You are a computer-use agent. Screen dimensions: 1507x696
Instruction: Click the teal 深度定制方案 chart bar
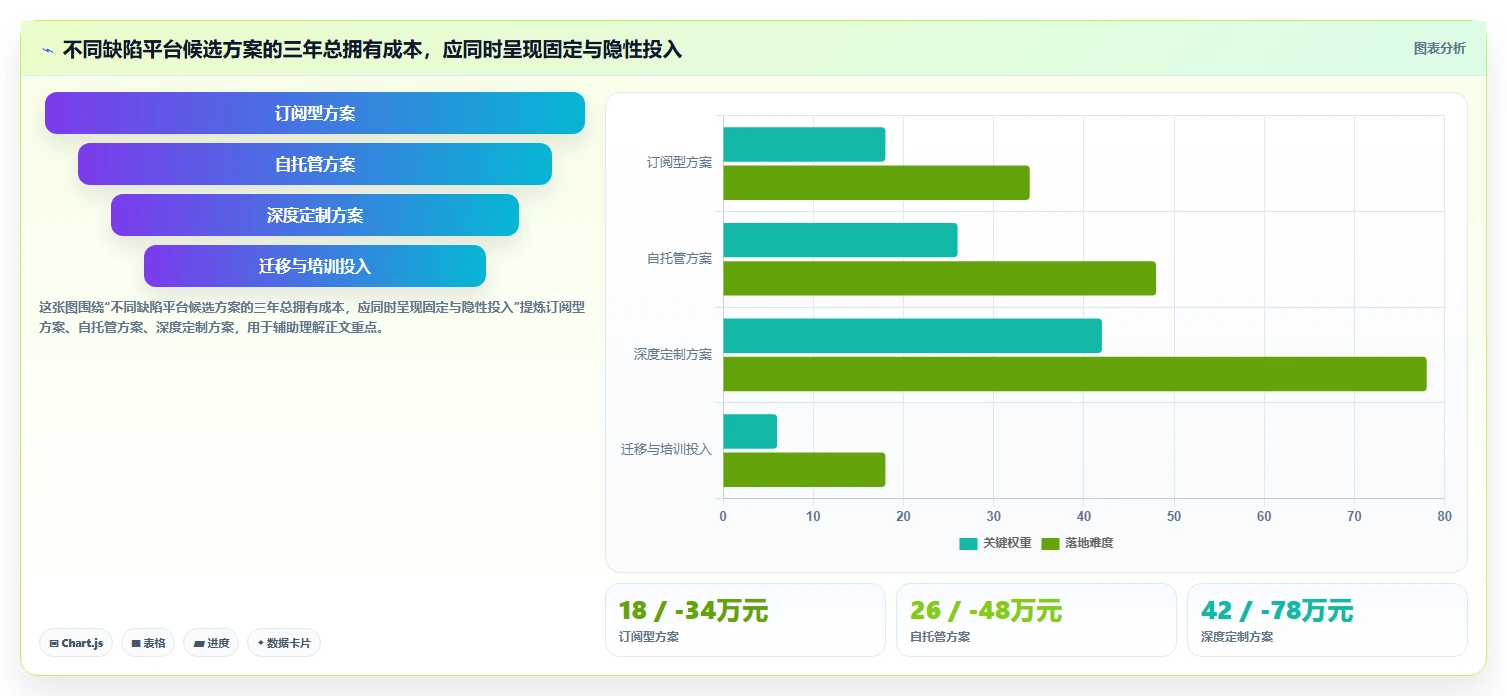click(912, 335)
